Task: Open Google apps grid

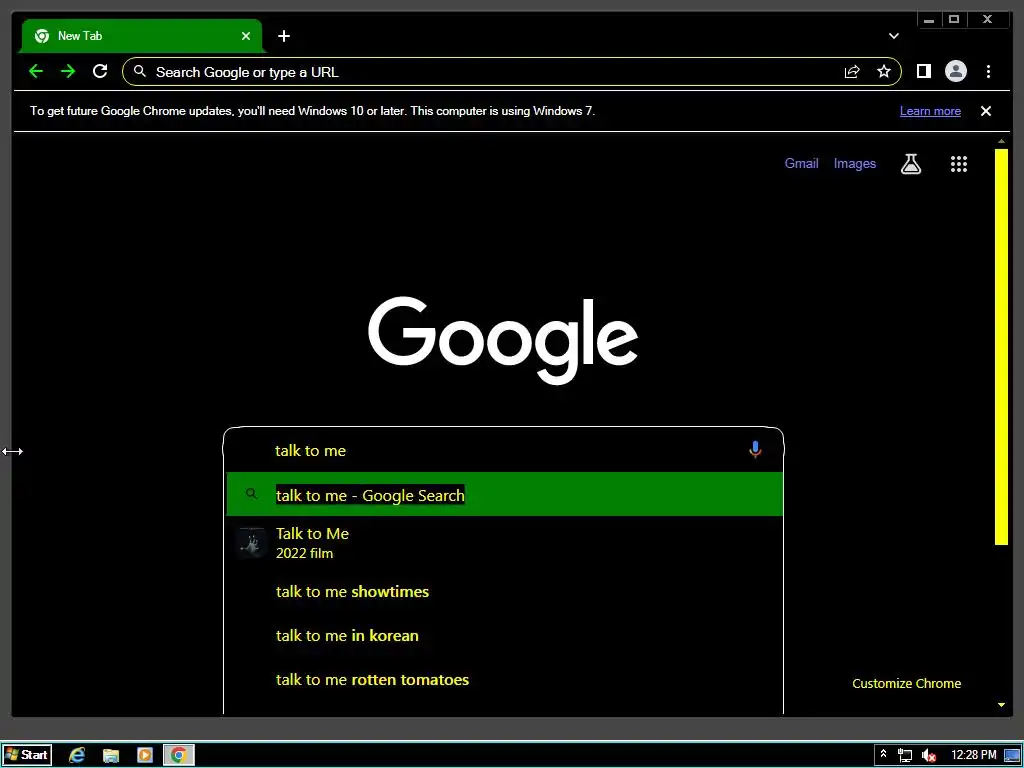Action: 958,164
